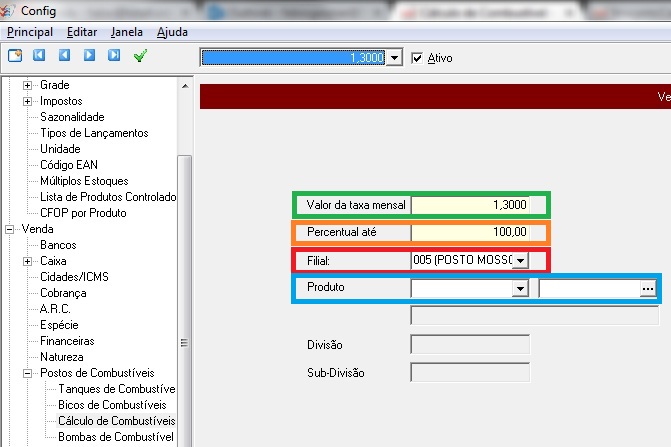This screenshot has height=447, width=671.
Task: Select Espécie tree item
Action: tap(59, 325)
